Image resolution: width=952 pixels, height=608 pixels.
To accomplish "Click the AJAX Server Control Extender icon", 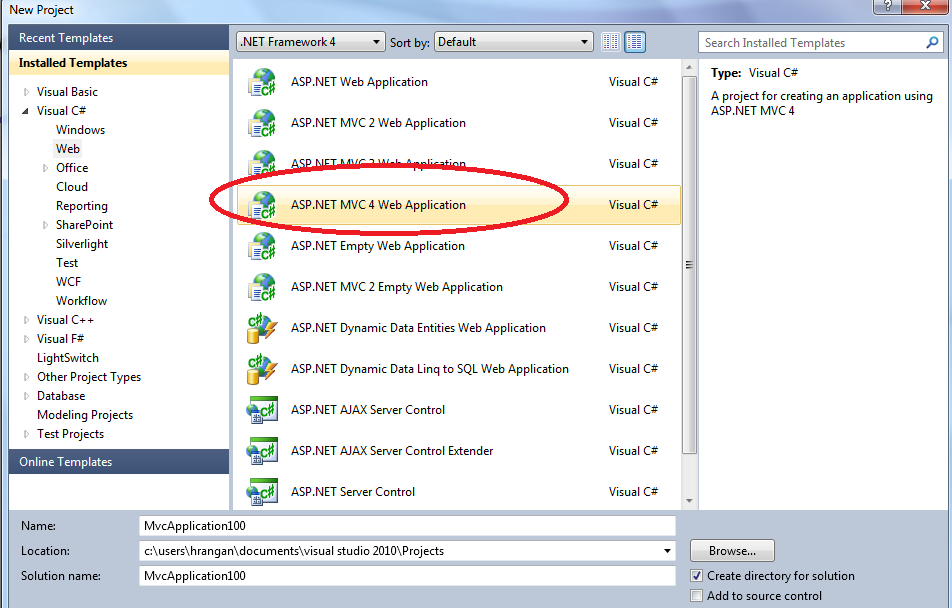I will (262, 451).
